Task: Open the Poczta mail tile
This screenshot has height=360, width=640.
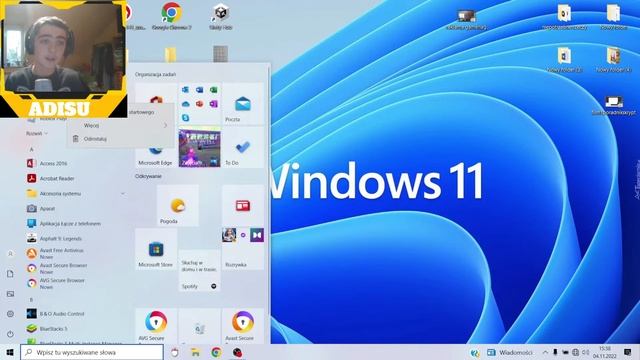Action: pyautogui.click(x=243, y=104)
